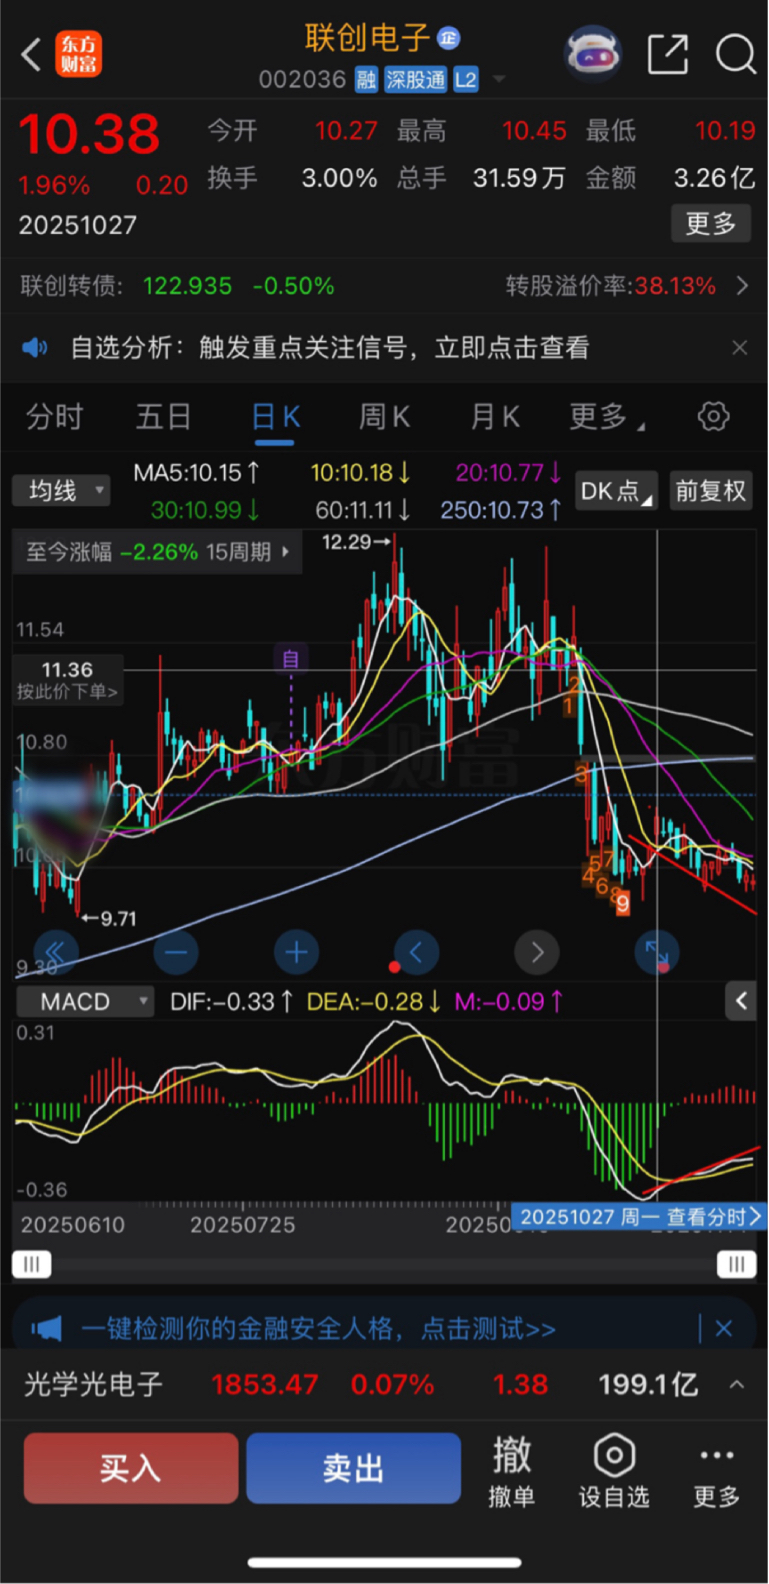Expand the stock switcher arrow beside L2
The image size is (769, 1584).
click(498, 80)
